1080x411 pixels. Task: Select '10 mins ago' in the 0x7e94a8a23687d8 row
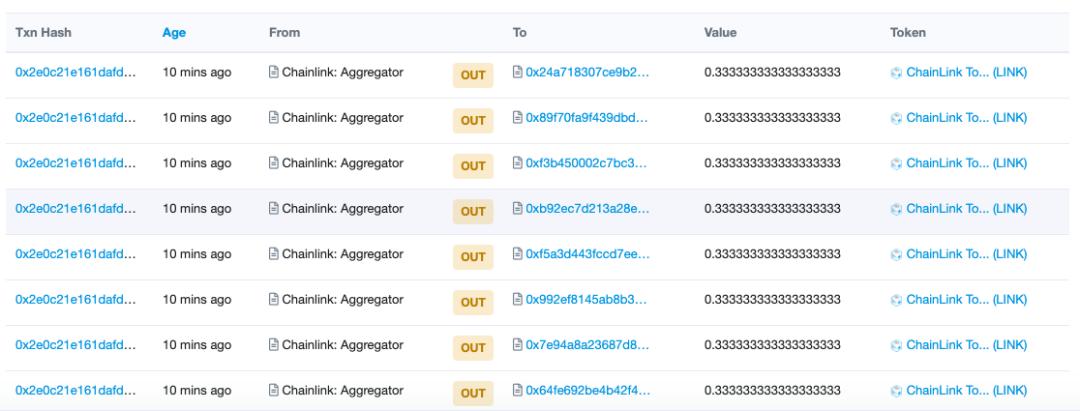click(x=197, y=344)
